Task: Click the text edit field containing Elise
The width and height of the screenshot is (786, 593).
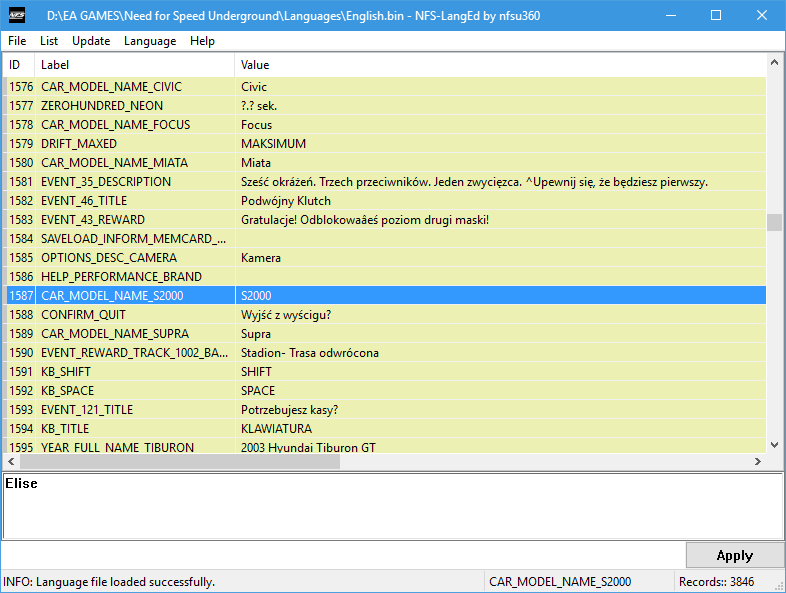Action: coord(392,506)
